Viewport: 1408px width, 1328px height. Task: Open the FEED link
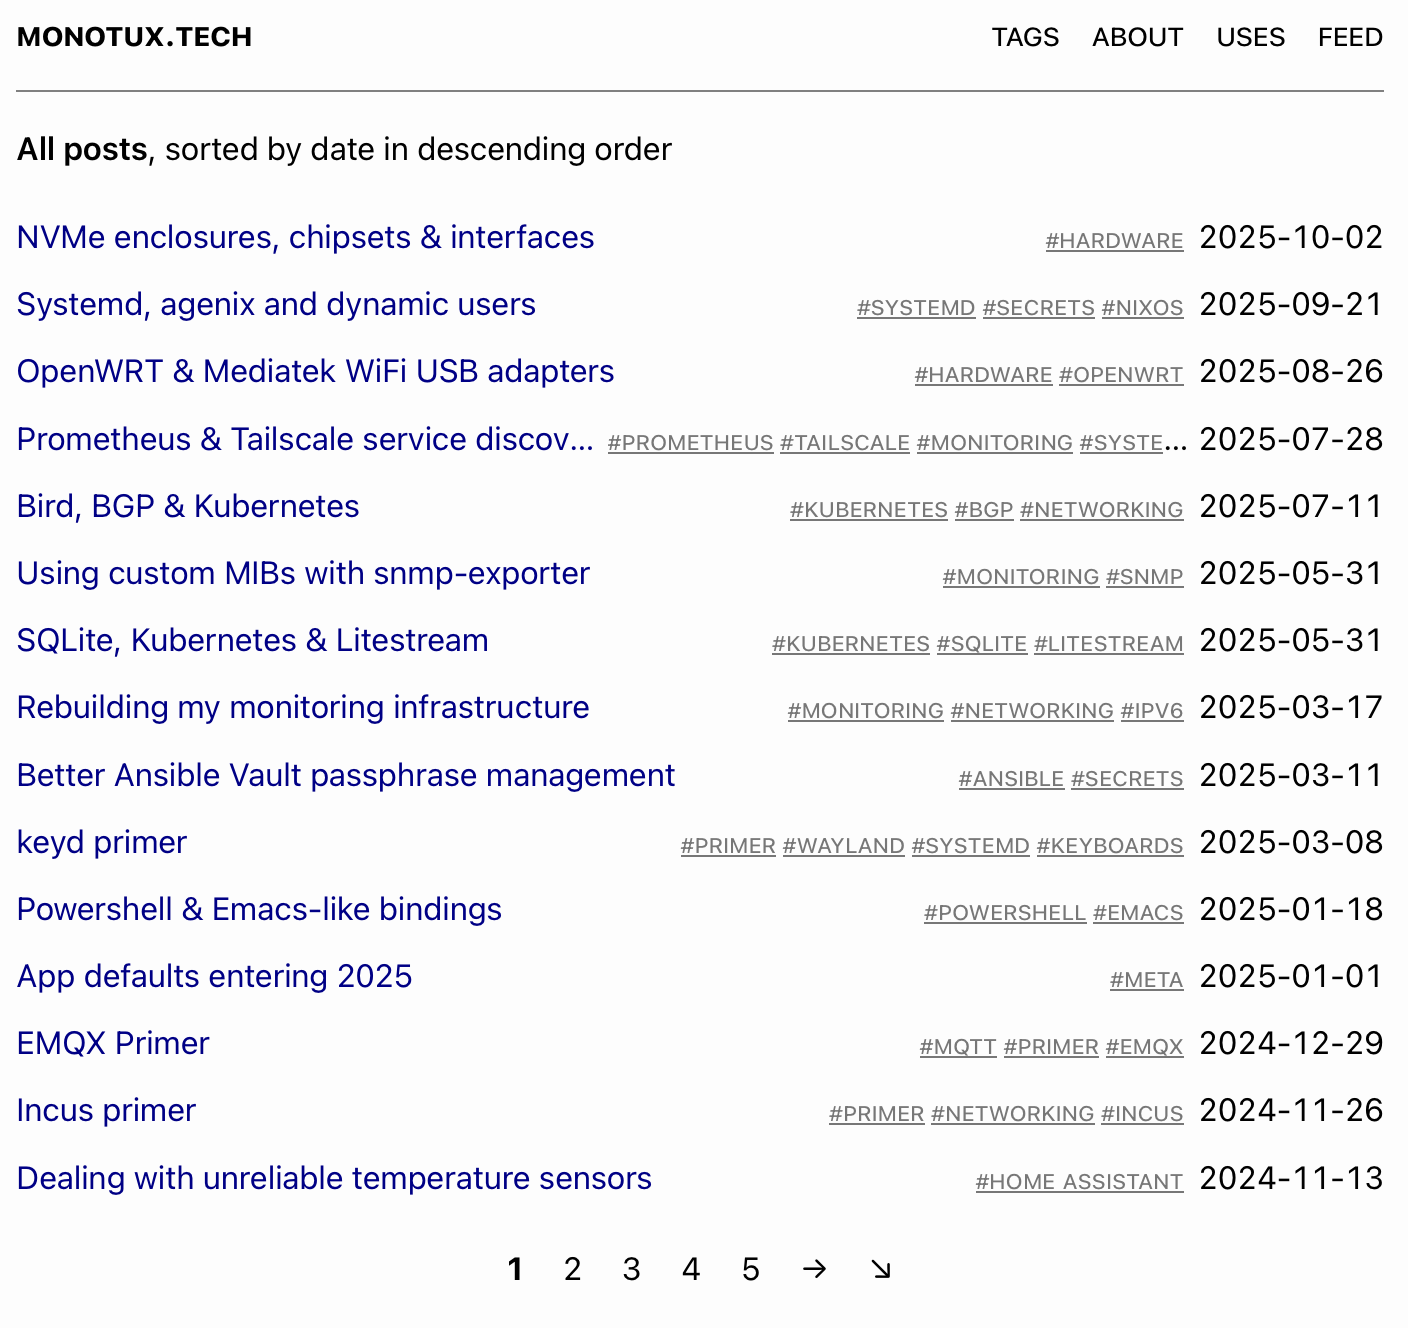pos(1349,37)
